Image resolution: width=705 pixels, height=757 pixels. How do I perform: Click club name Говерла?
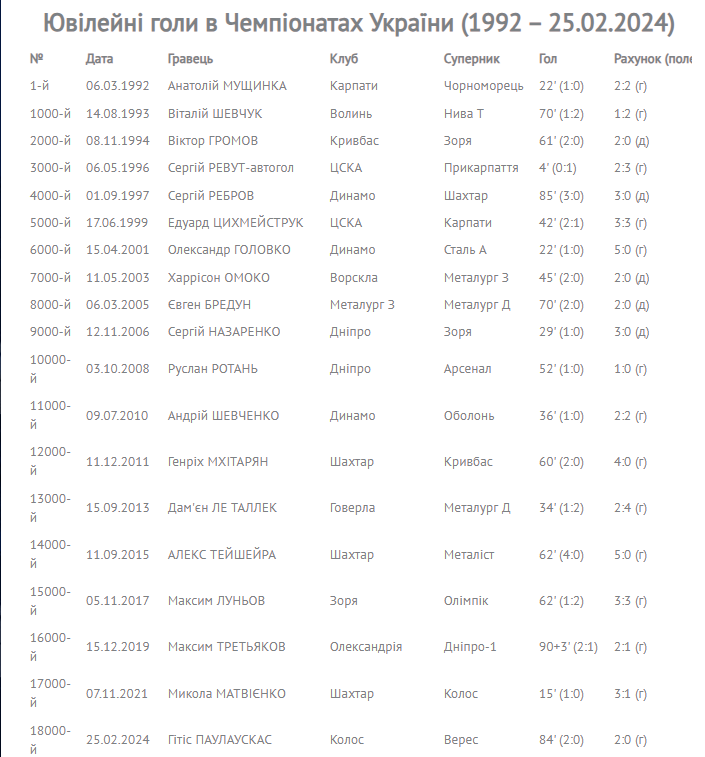pos(352,508)
